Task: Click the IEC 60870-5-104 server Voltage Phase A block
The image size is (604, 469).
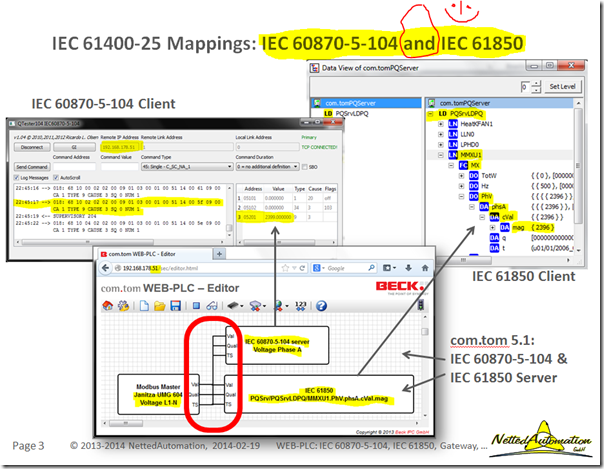Action: [277, 345]
